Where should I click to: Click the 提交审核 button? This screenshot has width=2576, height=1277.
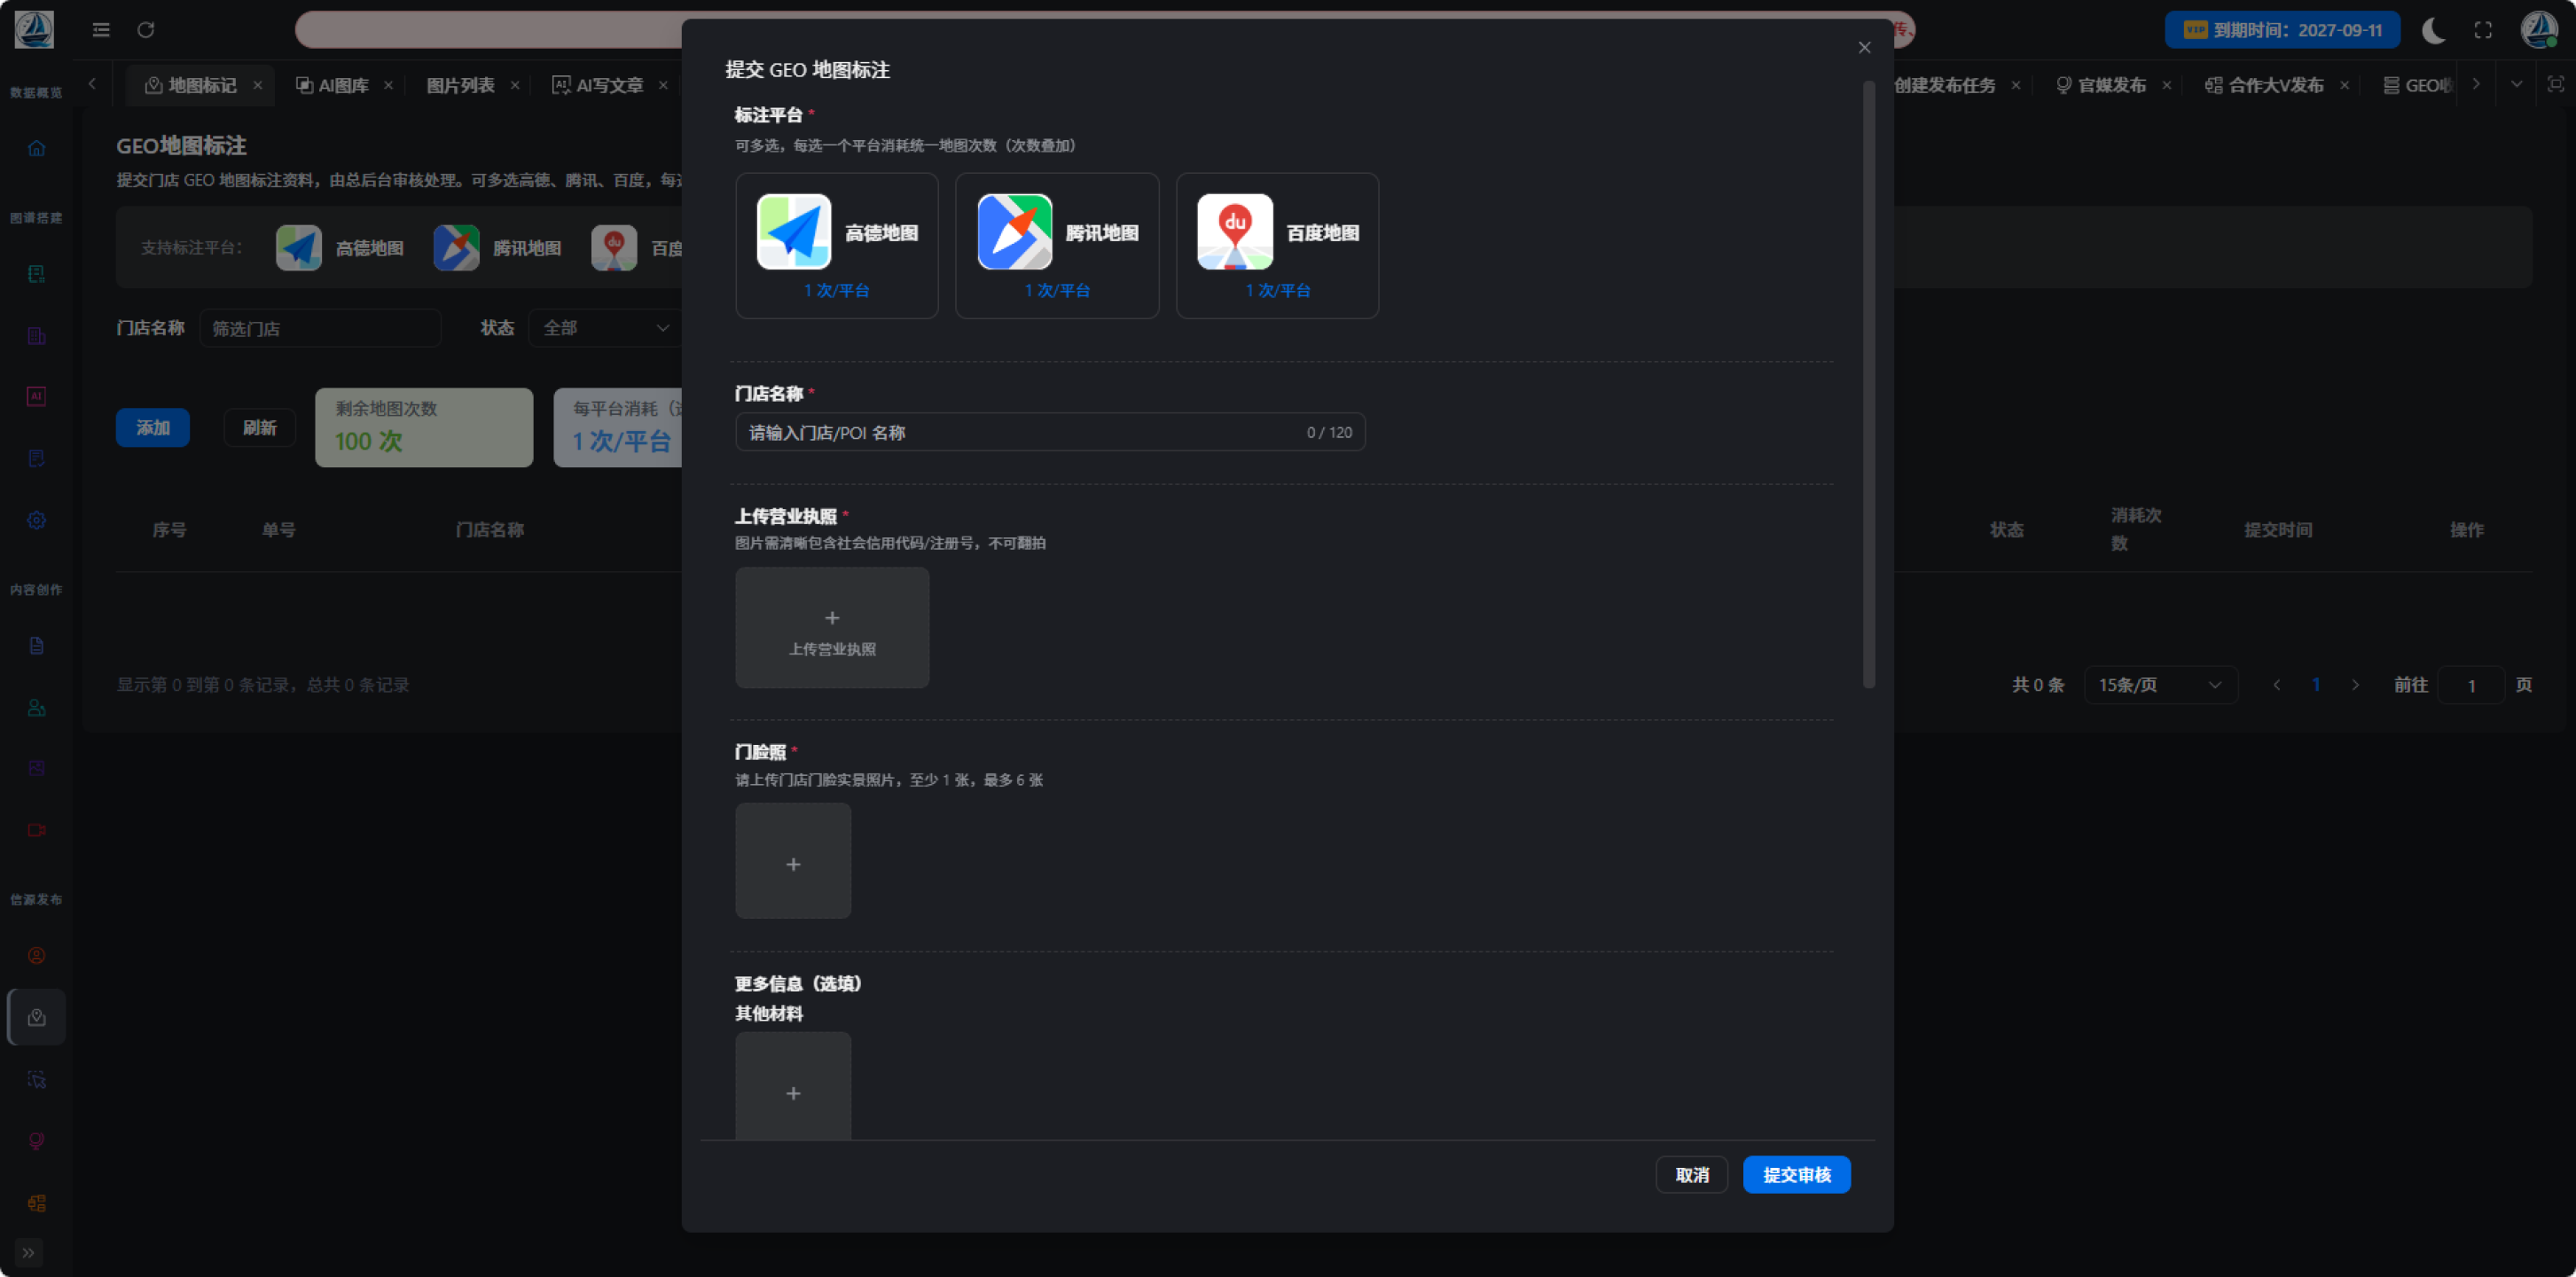pyautogui.click(x=1796, y=1174)
